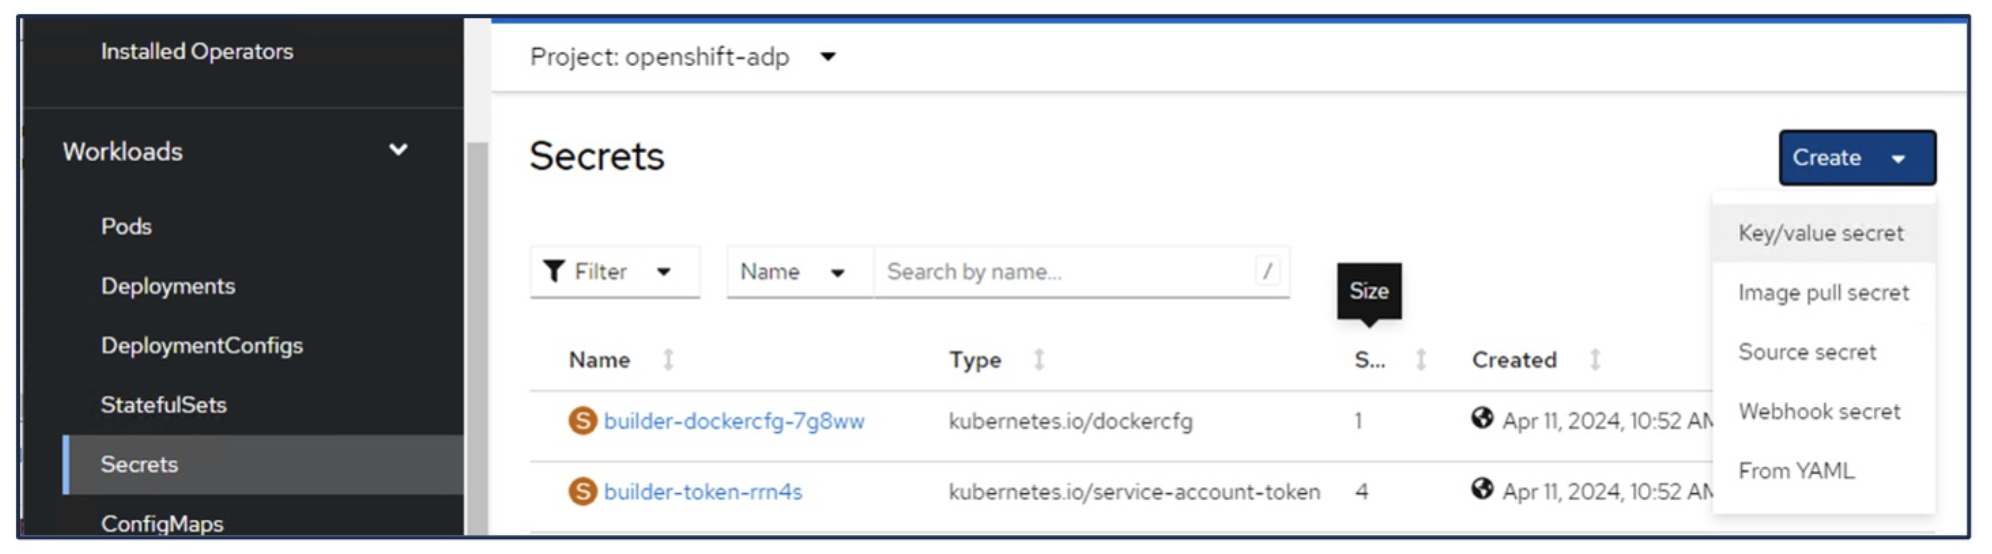Choose Key/value secret from Create menu
This screenshot has width=1992, height=554.
click(1820, 233)
